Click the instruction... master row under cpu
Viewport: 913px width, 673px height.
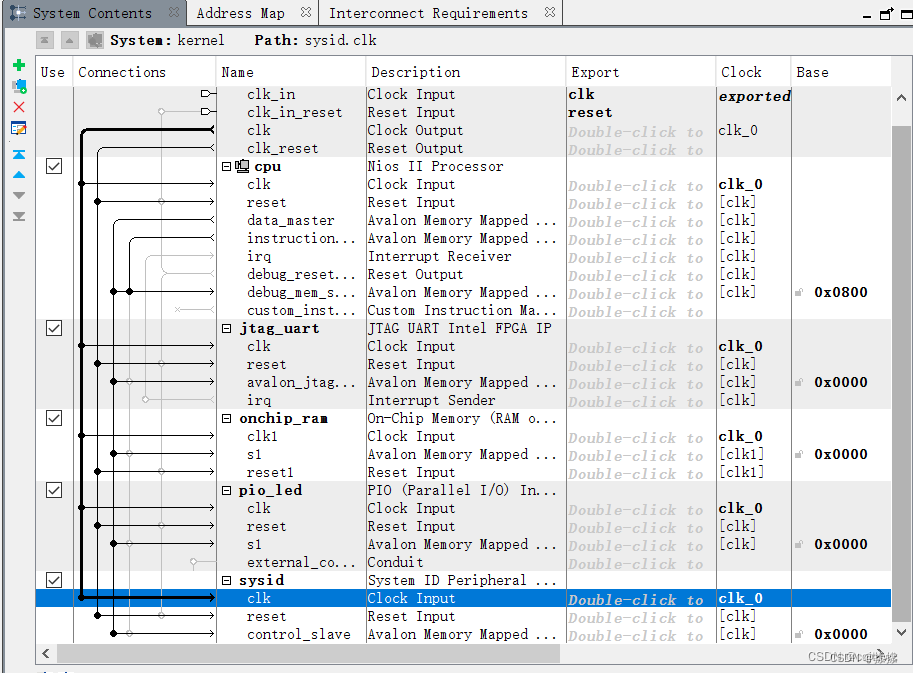[463, 239]
